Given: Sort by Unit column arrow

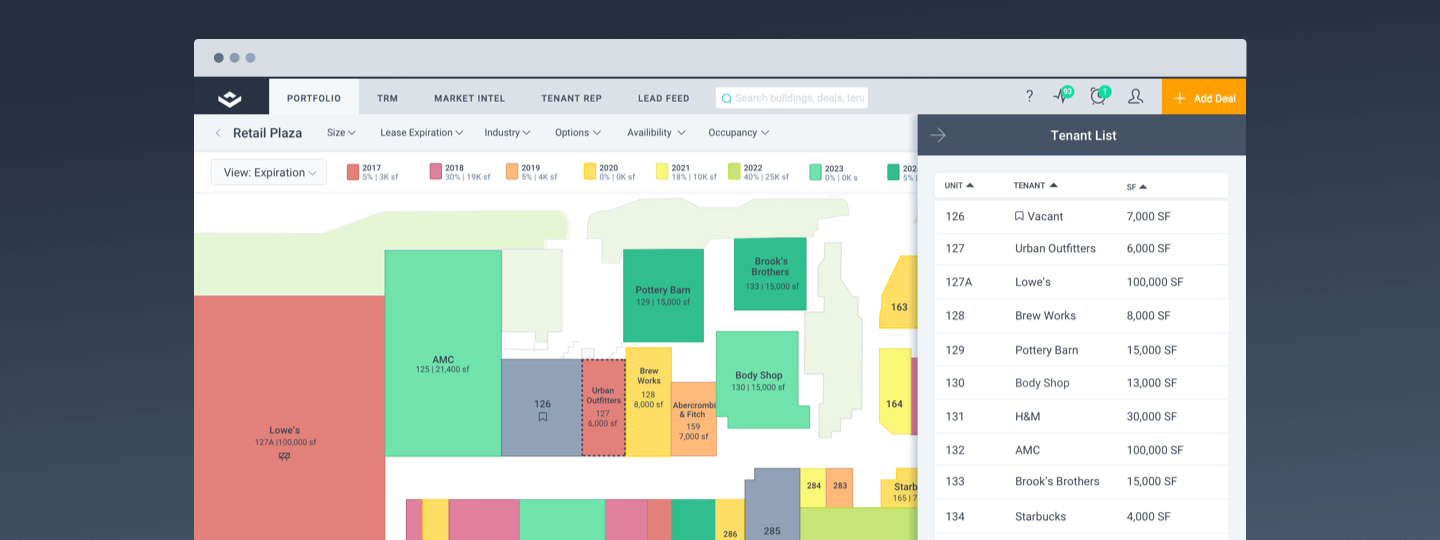Looking at the screenshot, I should (970, 186).
